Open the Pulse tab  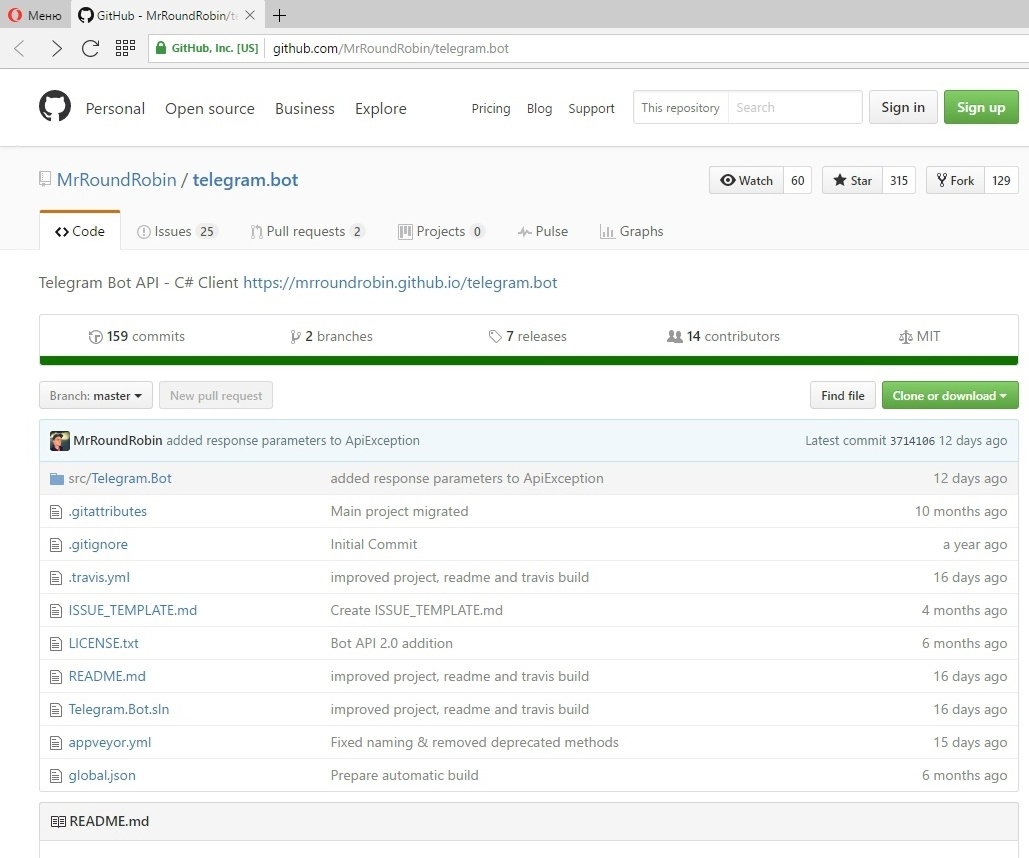pos(543,231)
